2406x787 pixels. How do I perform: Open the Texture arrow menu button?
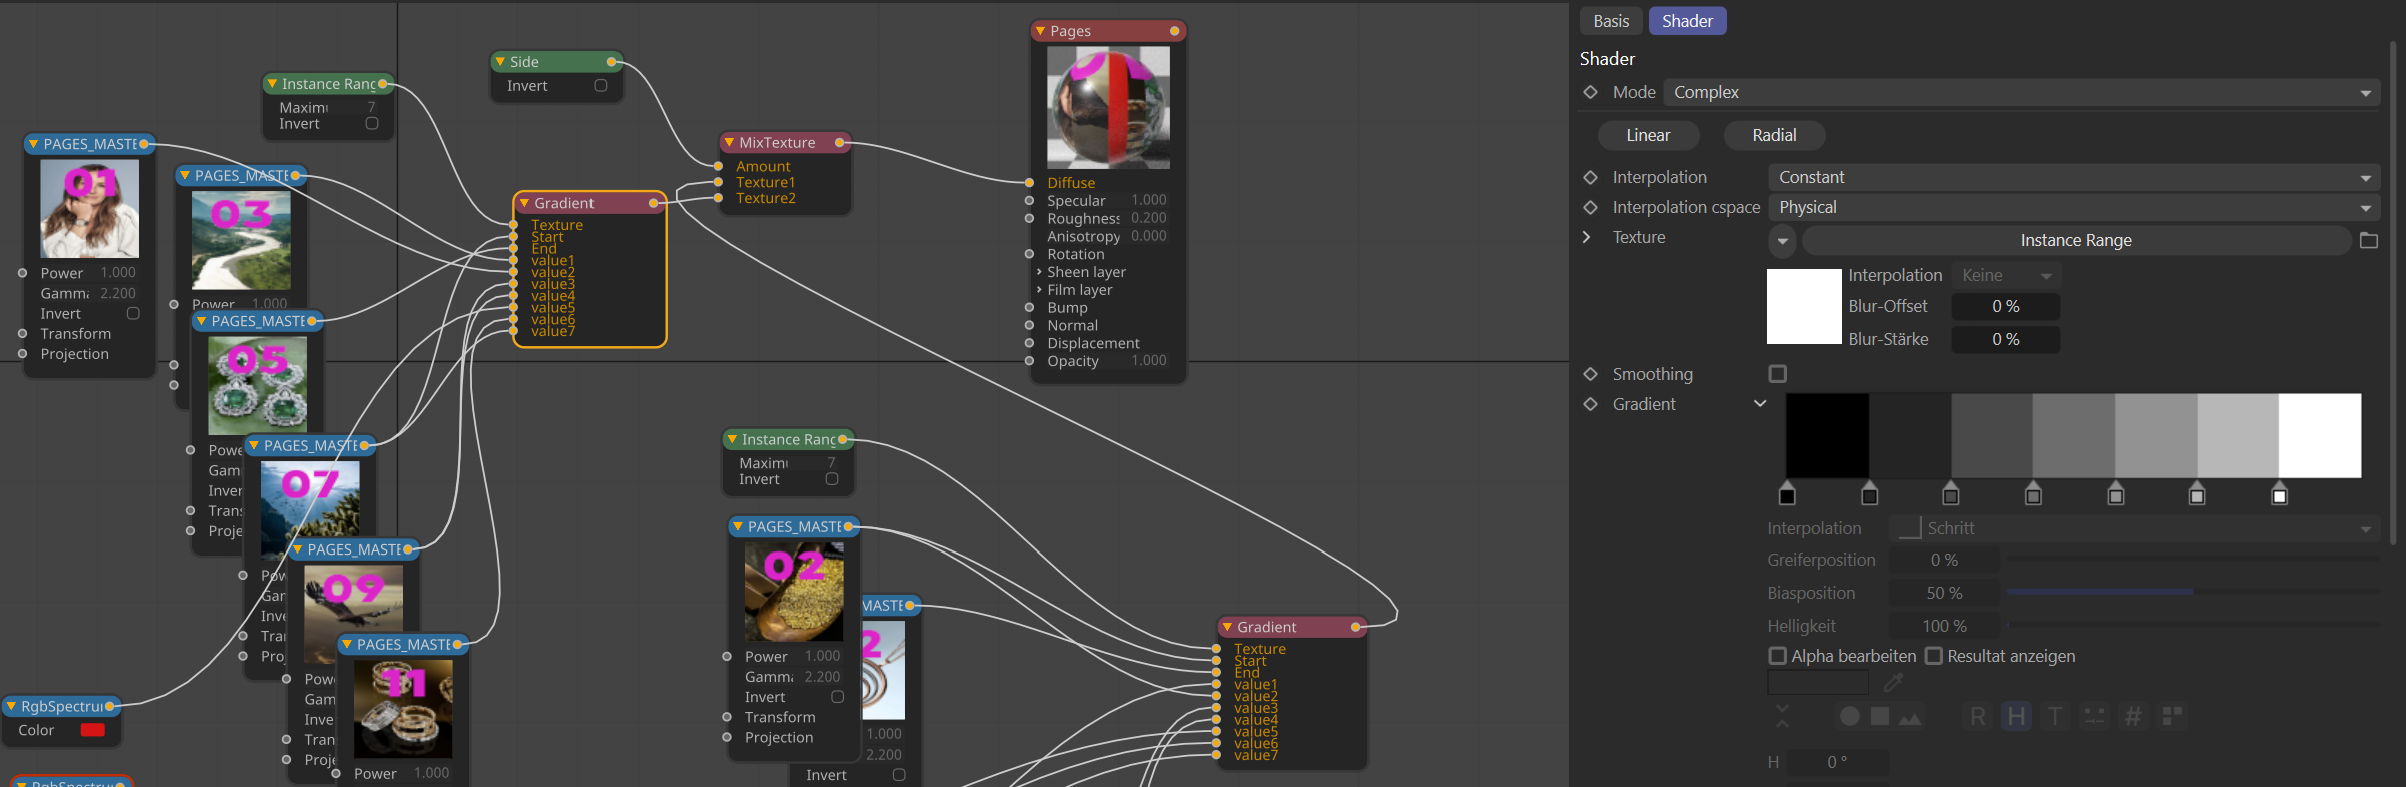point(1783,240)
